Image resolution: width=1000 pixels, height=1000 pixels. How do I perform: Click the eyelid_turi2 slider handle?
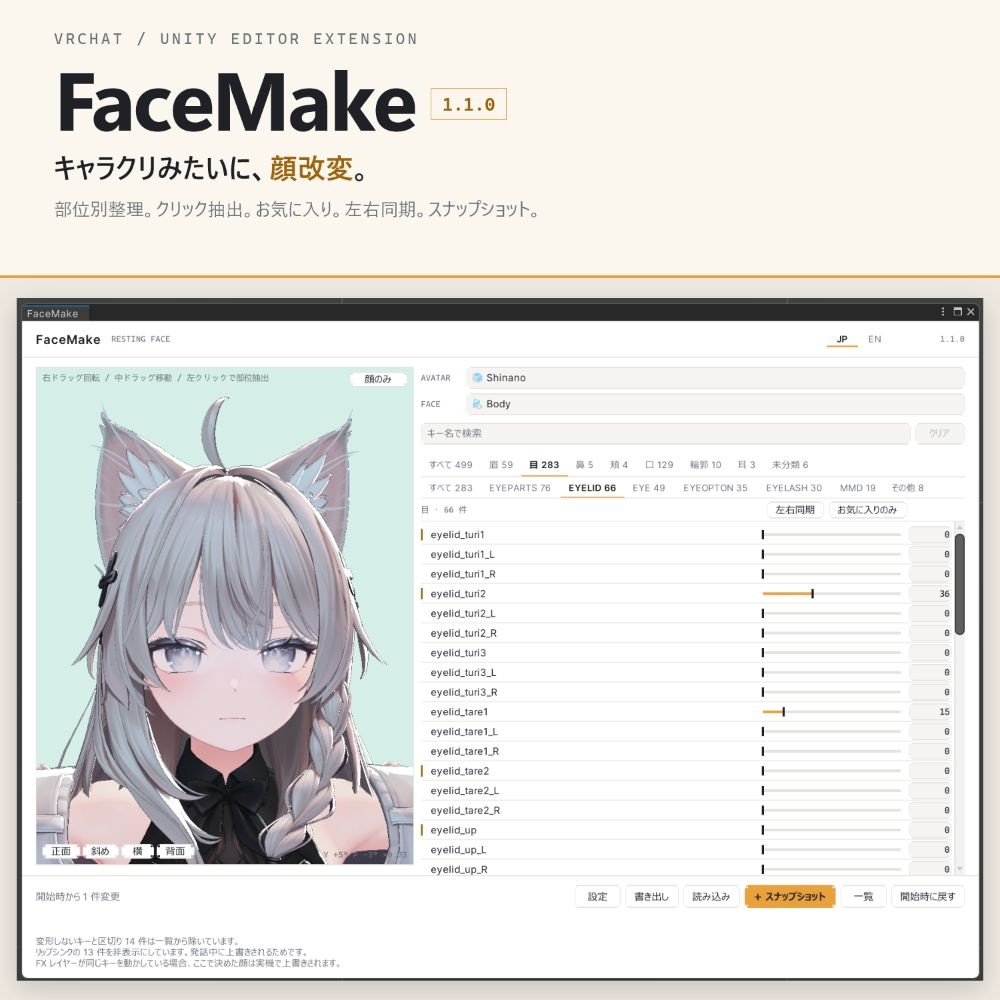point(812,594)
